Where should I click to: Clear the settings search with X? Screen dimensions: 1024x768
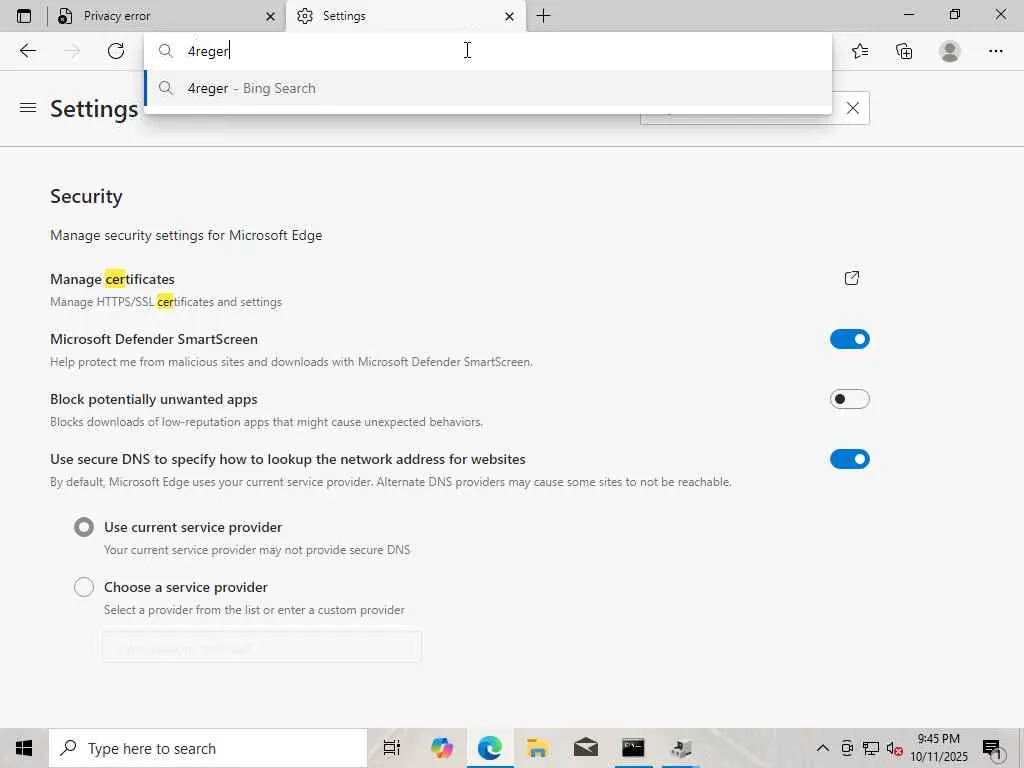(x=852, y=108)
